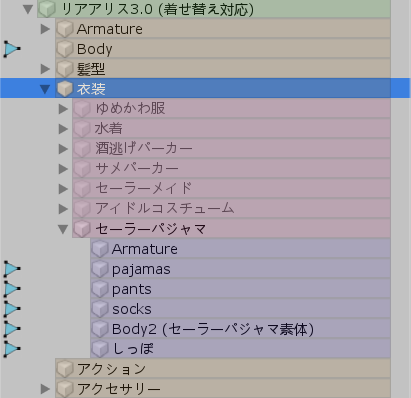Select the アクション object
This screenshot has width=411, height=398.
click(223, 369)
